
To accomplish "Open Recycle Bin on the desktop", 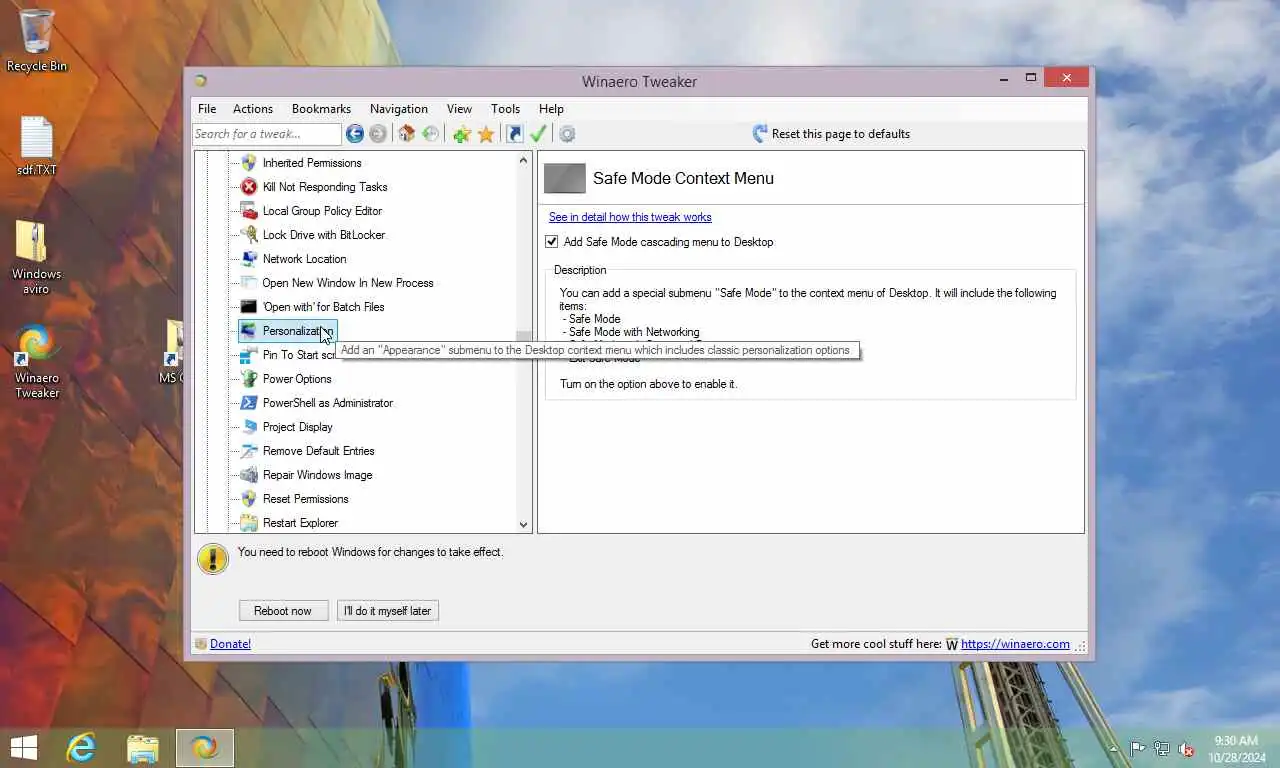I will [x=37, y=40].
